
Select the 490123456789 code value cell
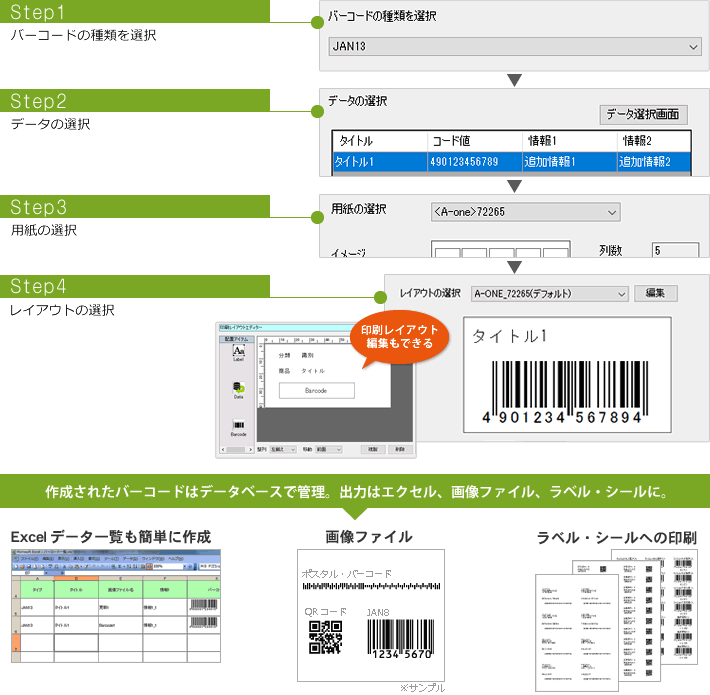pos(475,162)
